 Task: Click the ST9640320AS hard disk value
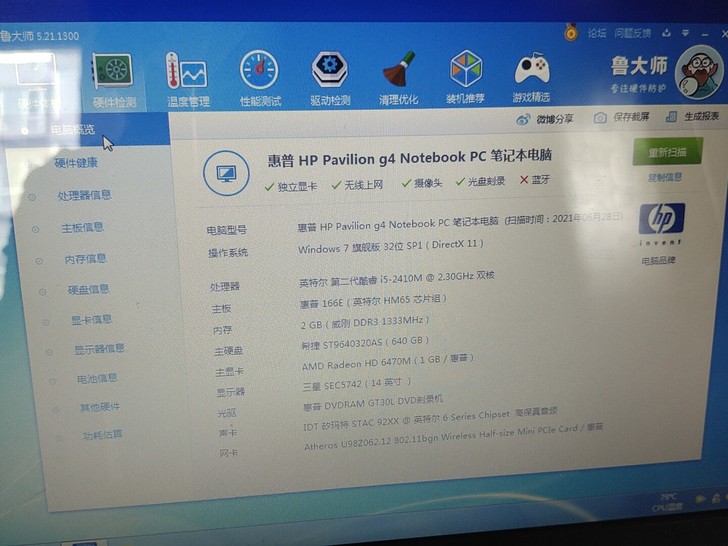coord(365,343)
